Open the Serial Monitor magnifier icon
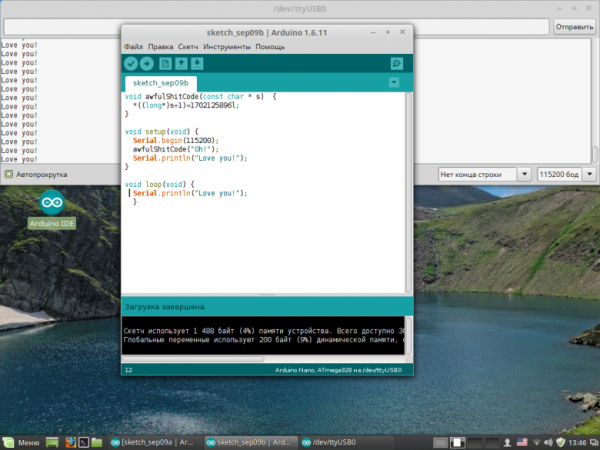Screen dimensions: 600x450 click(397, 64)
